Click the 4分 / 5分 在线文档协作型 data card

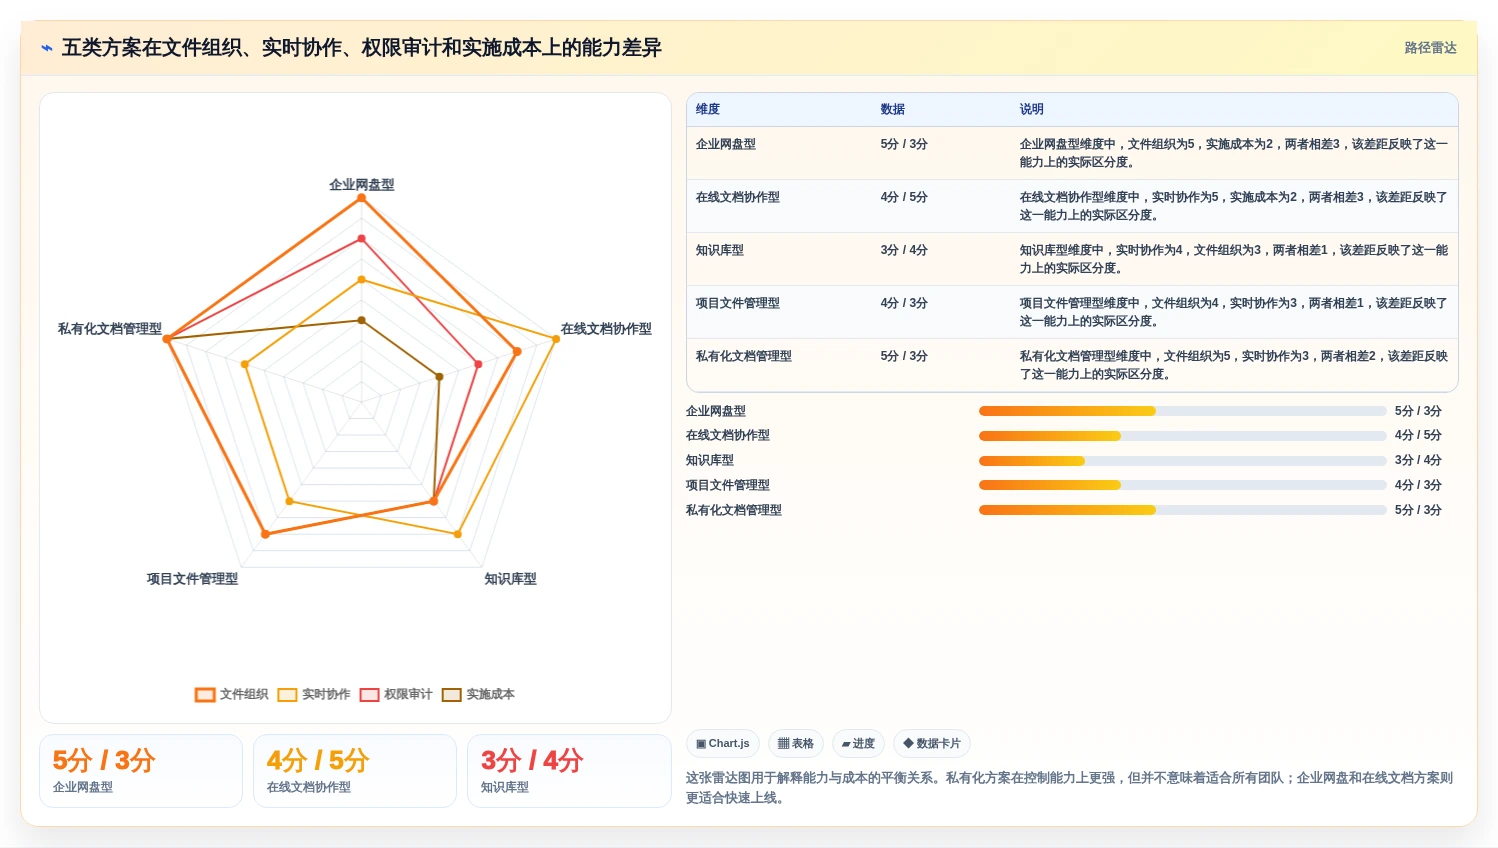coord(355,771)
